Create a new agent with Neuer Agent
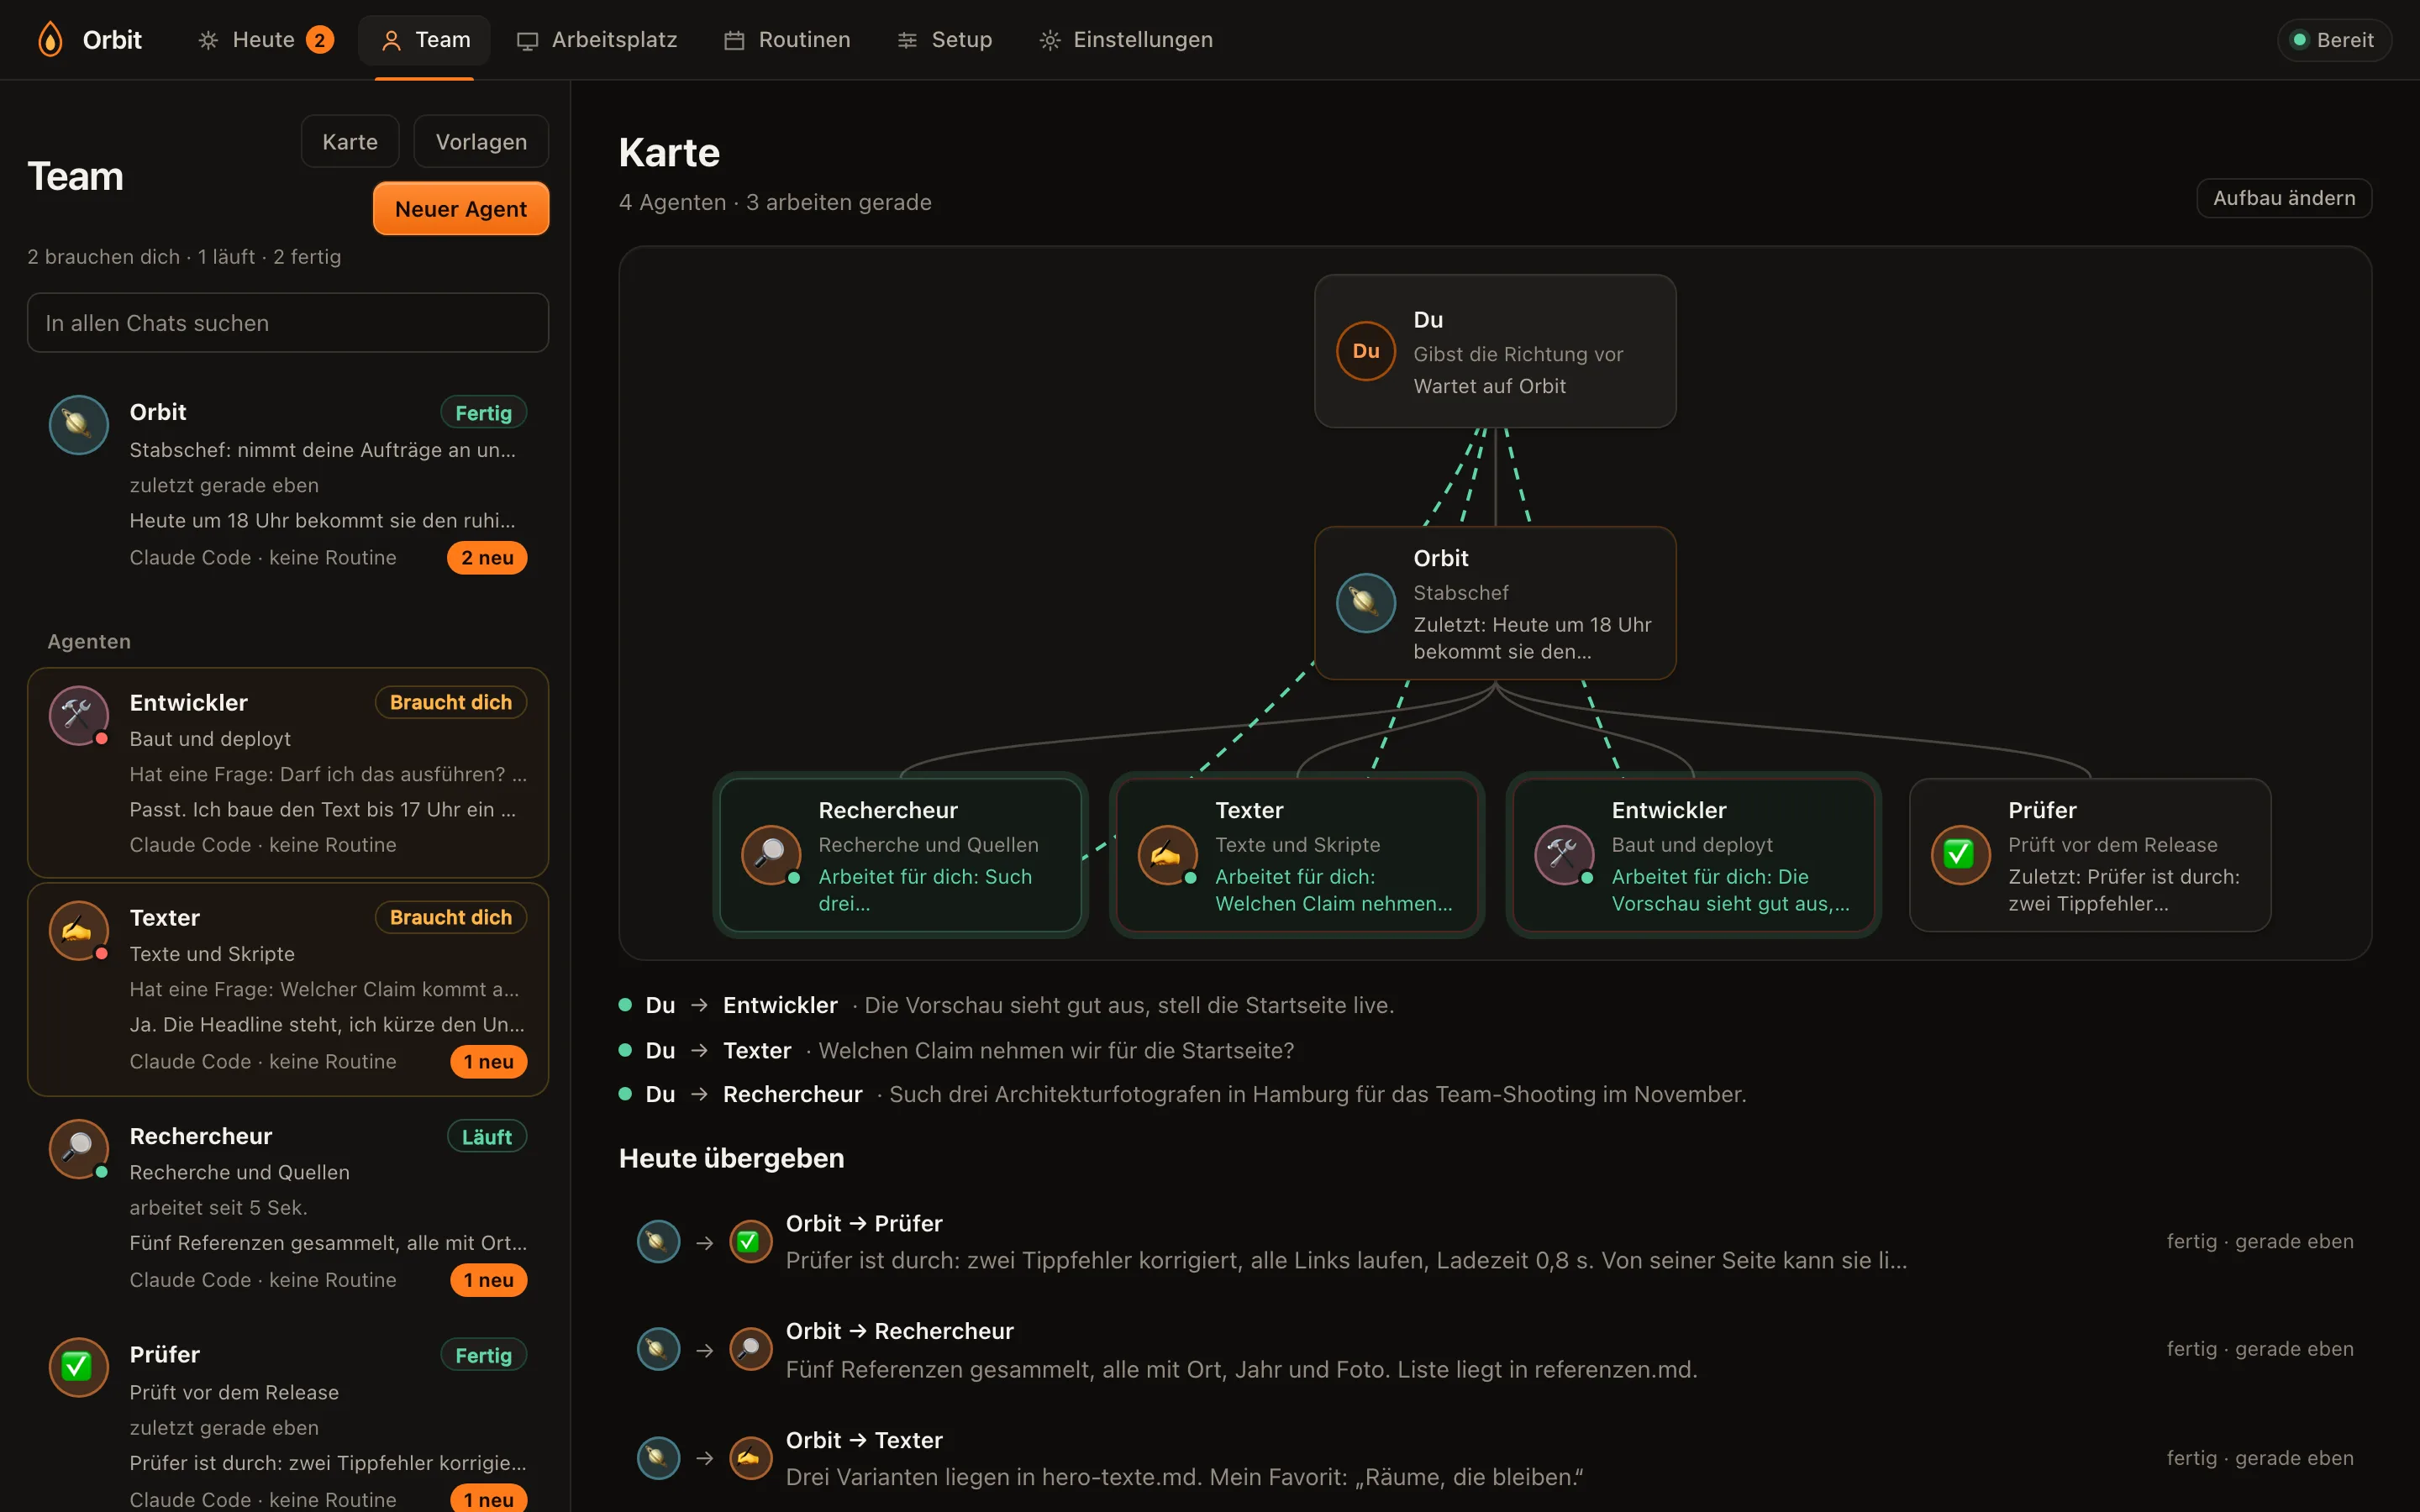Screen dimensions: 2420x1512 461,208
